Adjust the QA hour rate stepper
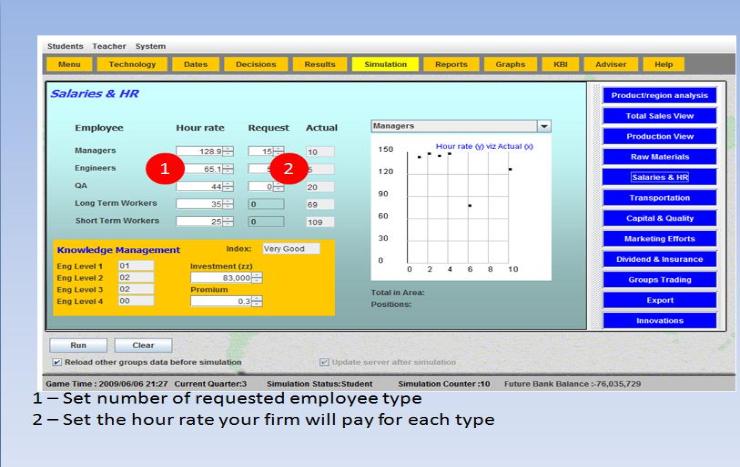This screenshot has width=740, height=467. (x=227, y=186)
